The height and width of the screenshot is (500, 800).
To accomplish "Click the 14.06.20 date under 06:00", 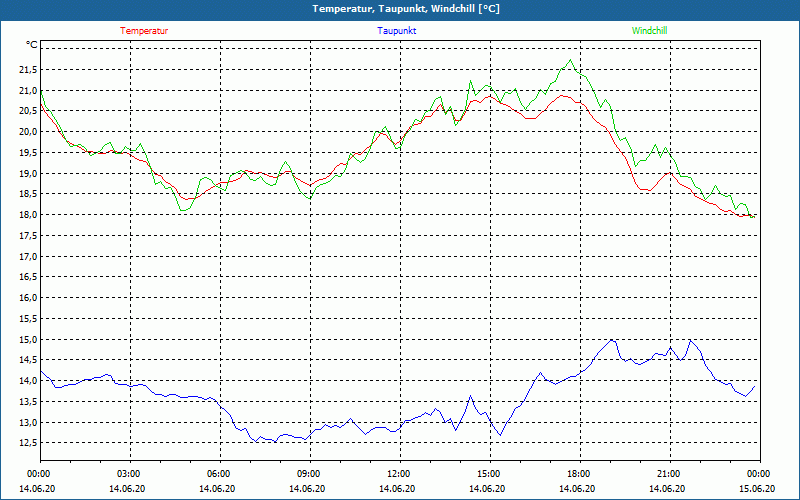I will pos(217,488).
